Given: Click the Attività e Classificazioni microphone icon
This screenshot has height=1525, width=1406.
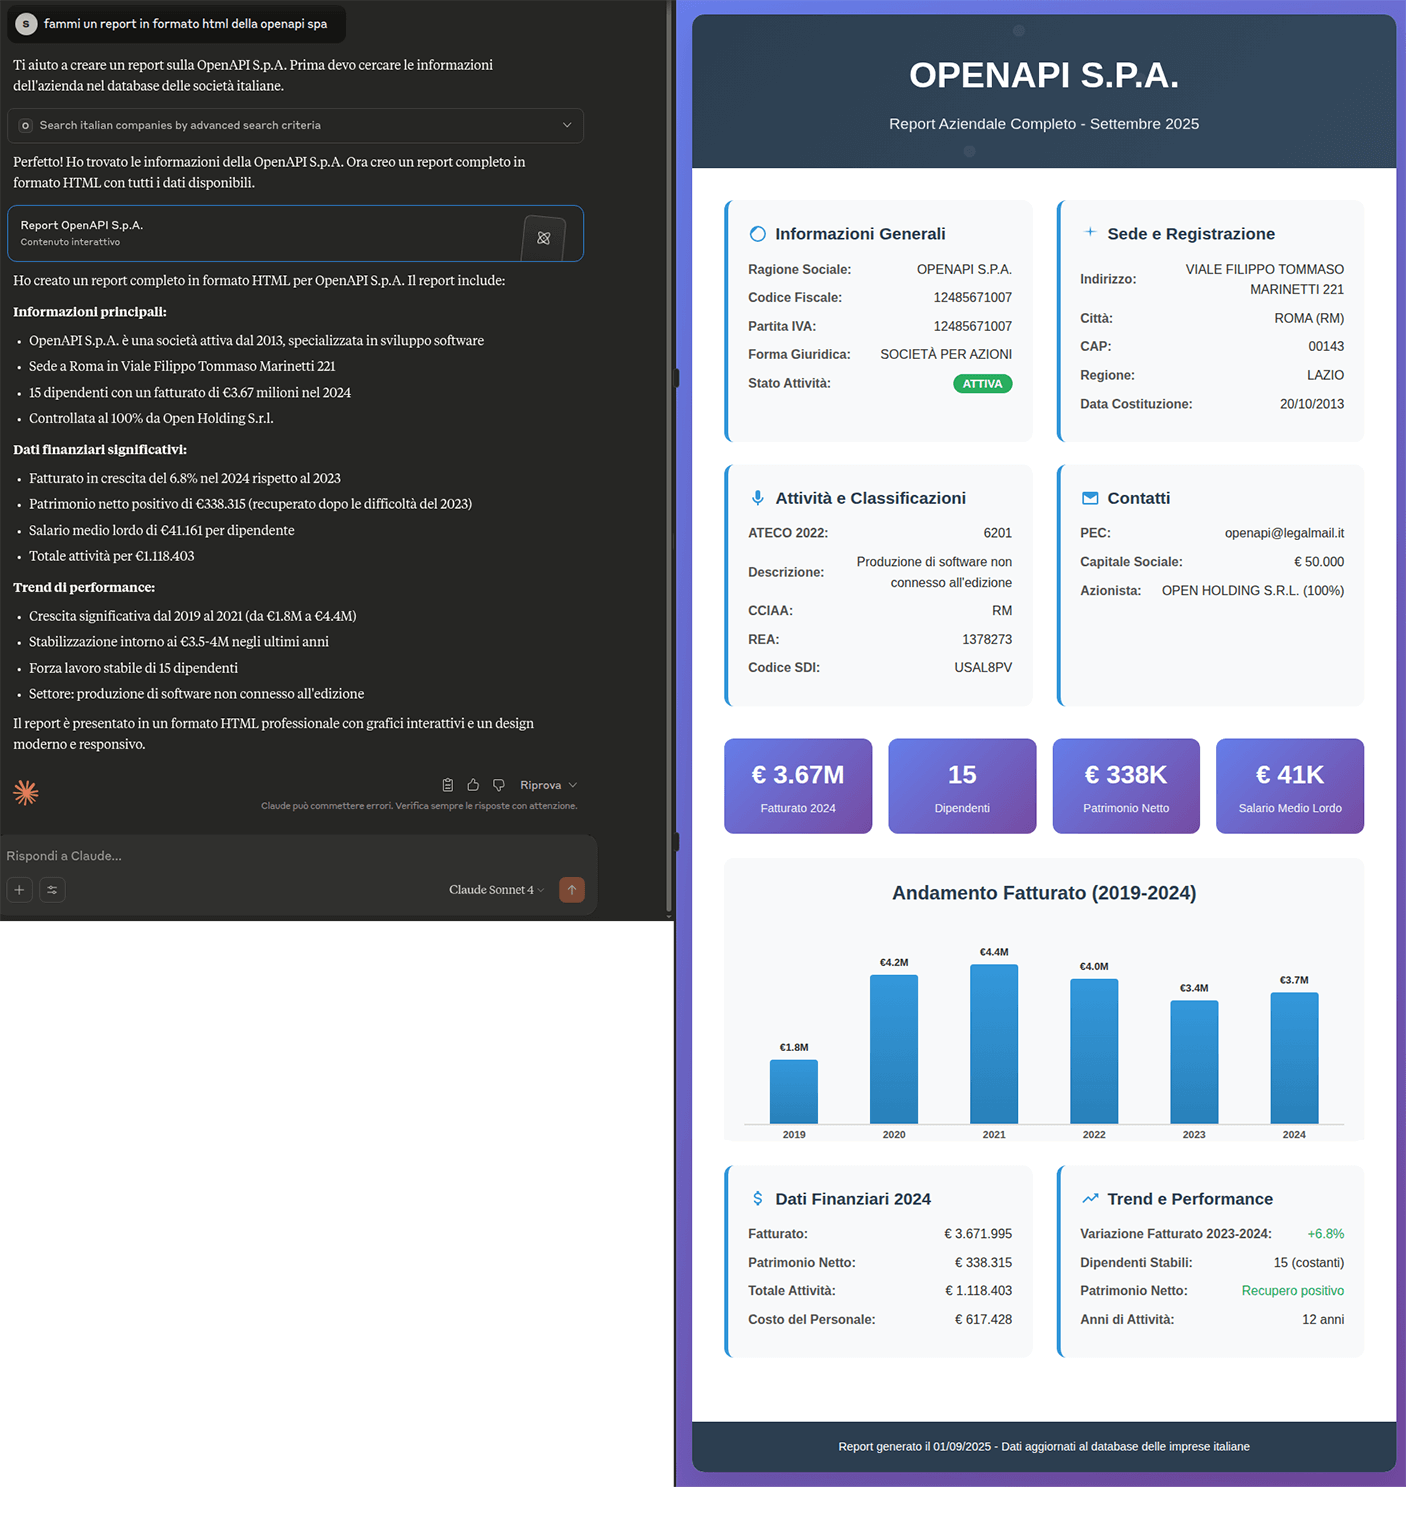Looking at the screenshot, I should (x=757, y=498).
